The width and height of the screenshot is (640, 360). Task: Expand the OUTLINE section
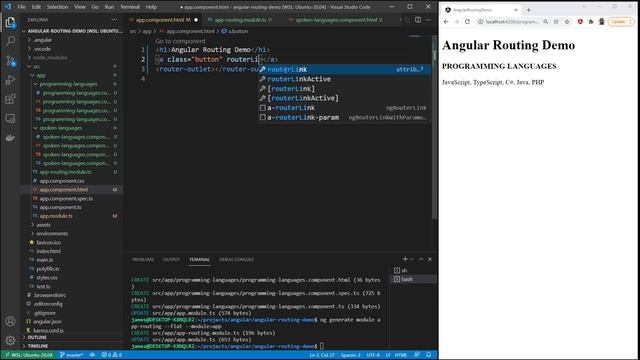(x=37, y=338)
